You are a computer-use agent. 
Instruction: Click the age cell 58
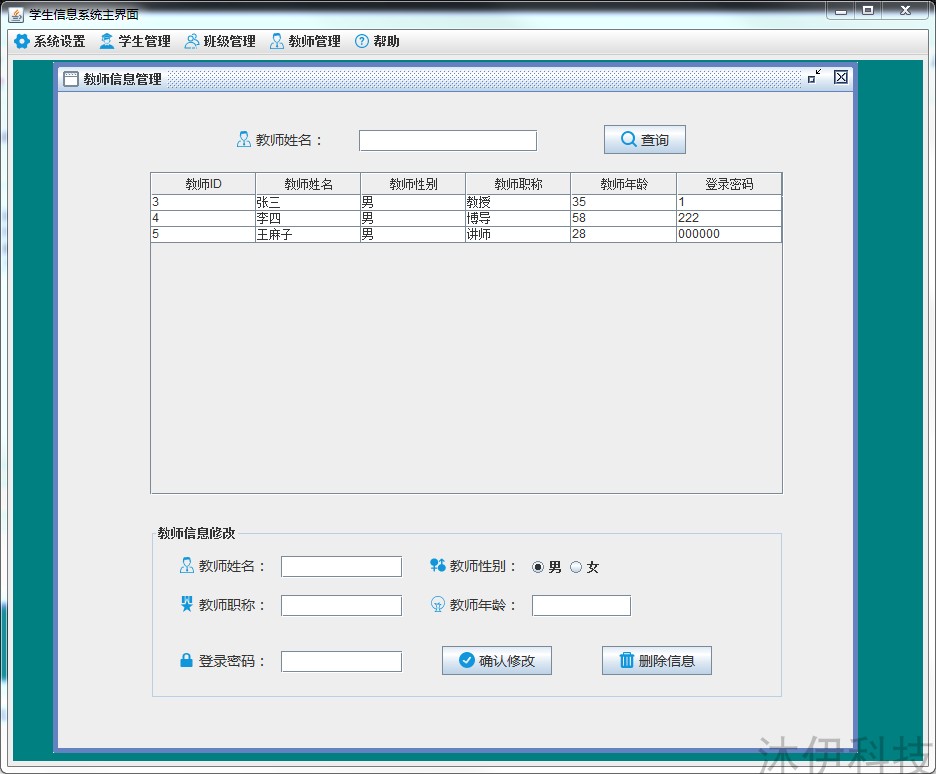point(624,218)
